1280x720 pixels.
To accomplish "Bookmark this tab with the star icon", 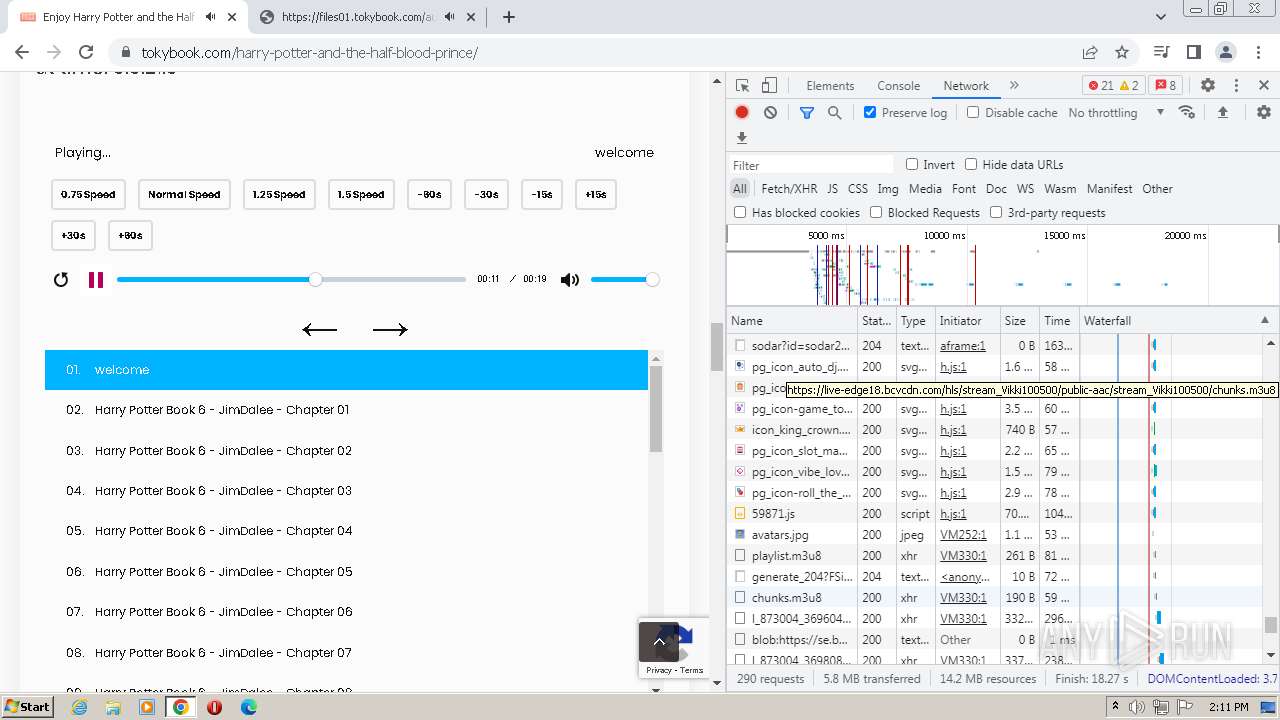I will coord(1122,52).
